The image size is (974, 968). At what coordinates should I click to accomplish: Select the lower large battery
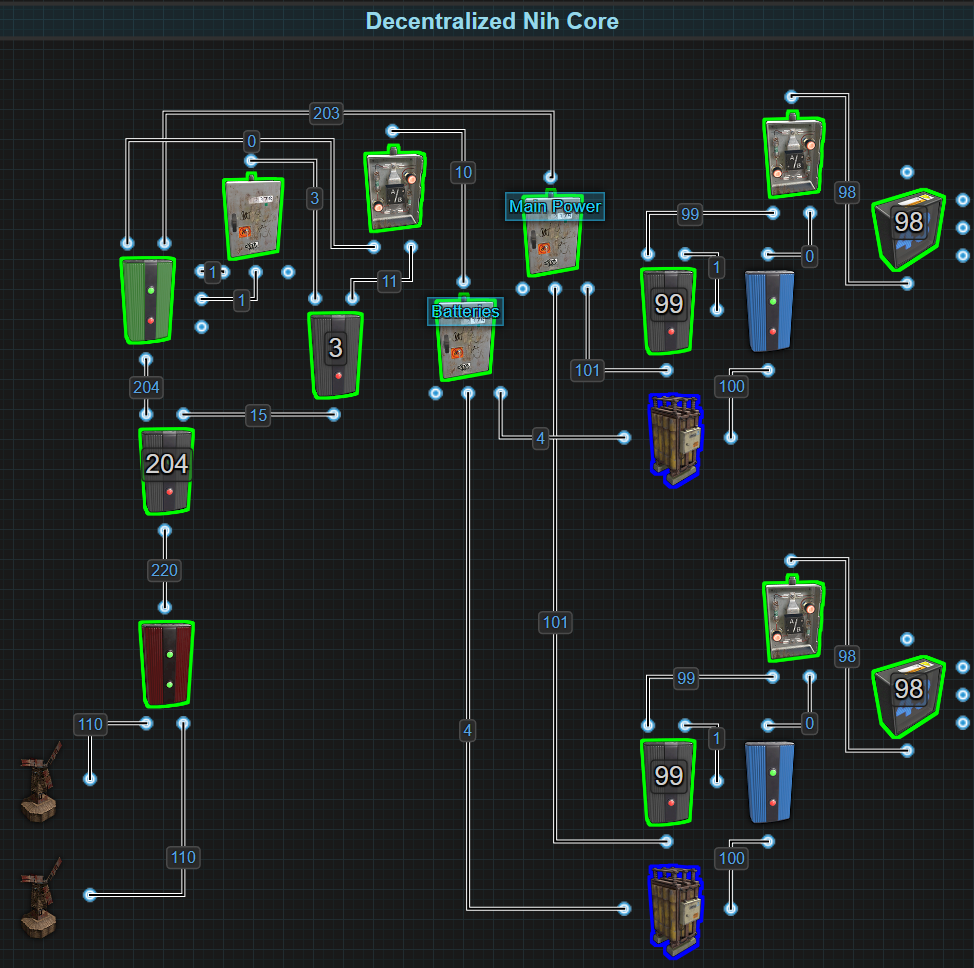coord(675,911)
